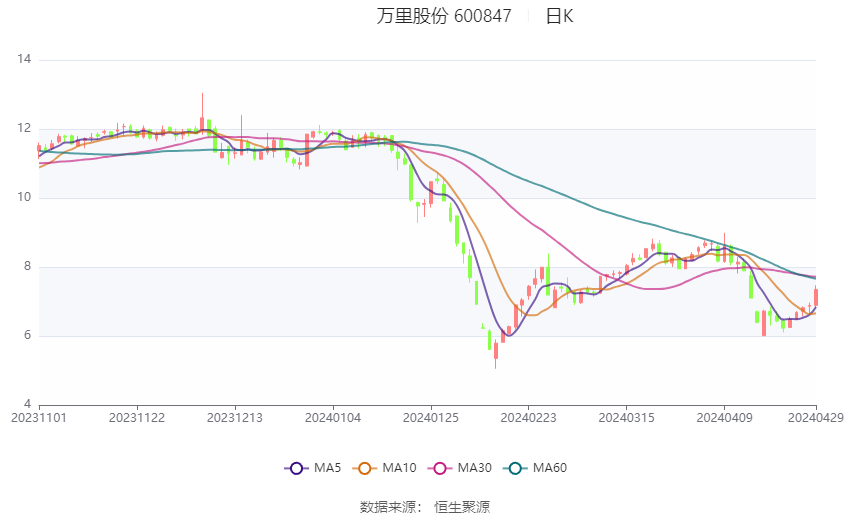Click the lowest red candle near 5
This screenshot has height=517, width=850.
495,354
